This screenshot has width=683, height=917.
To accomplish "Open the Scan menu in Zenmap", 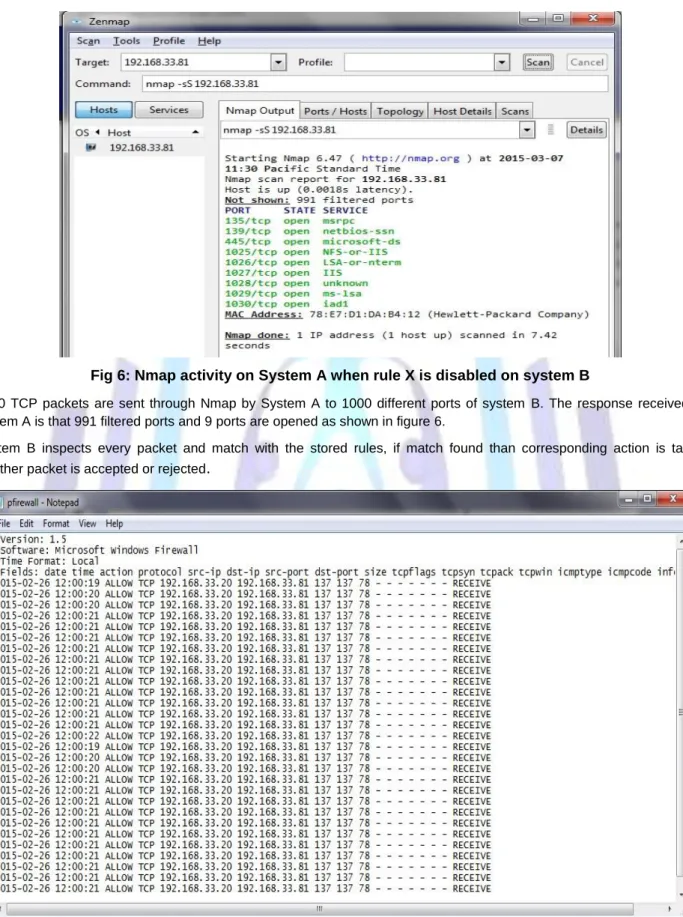I will (x=88, y=41).
